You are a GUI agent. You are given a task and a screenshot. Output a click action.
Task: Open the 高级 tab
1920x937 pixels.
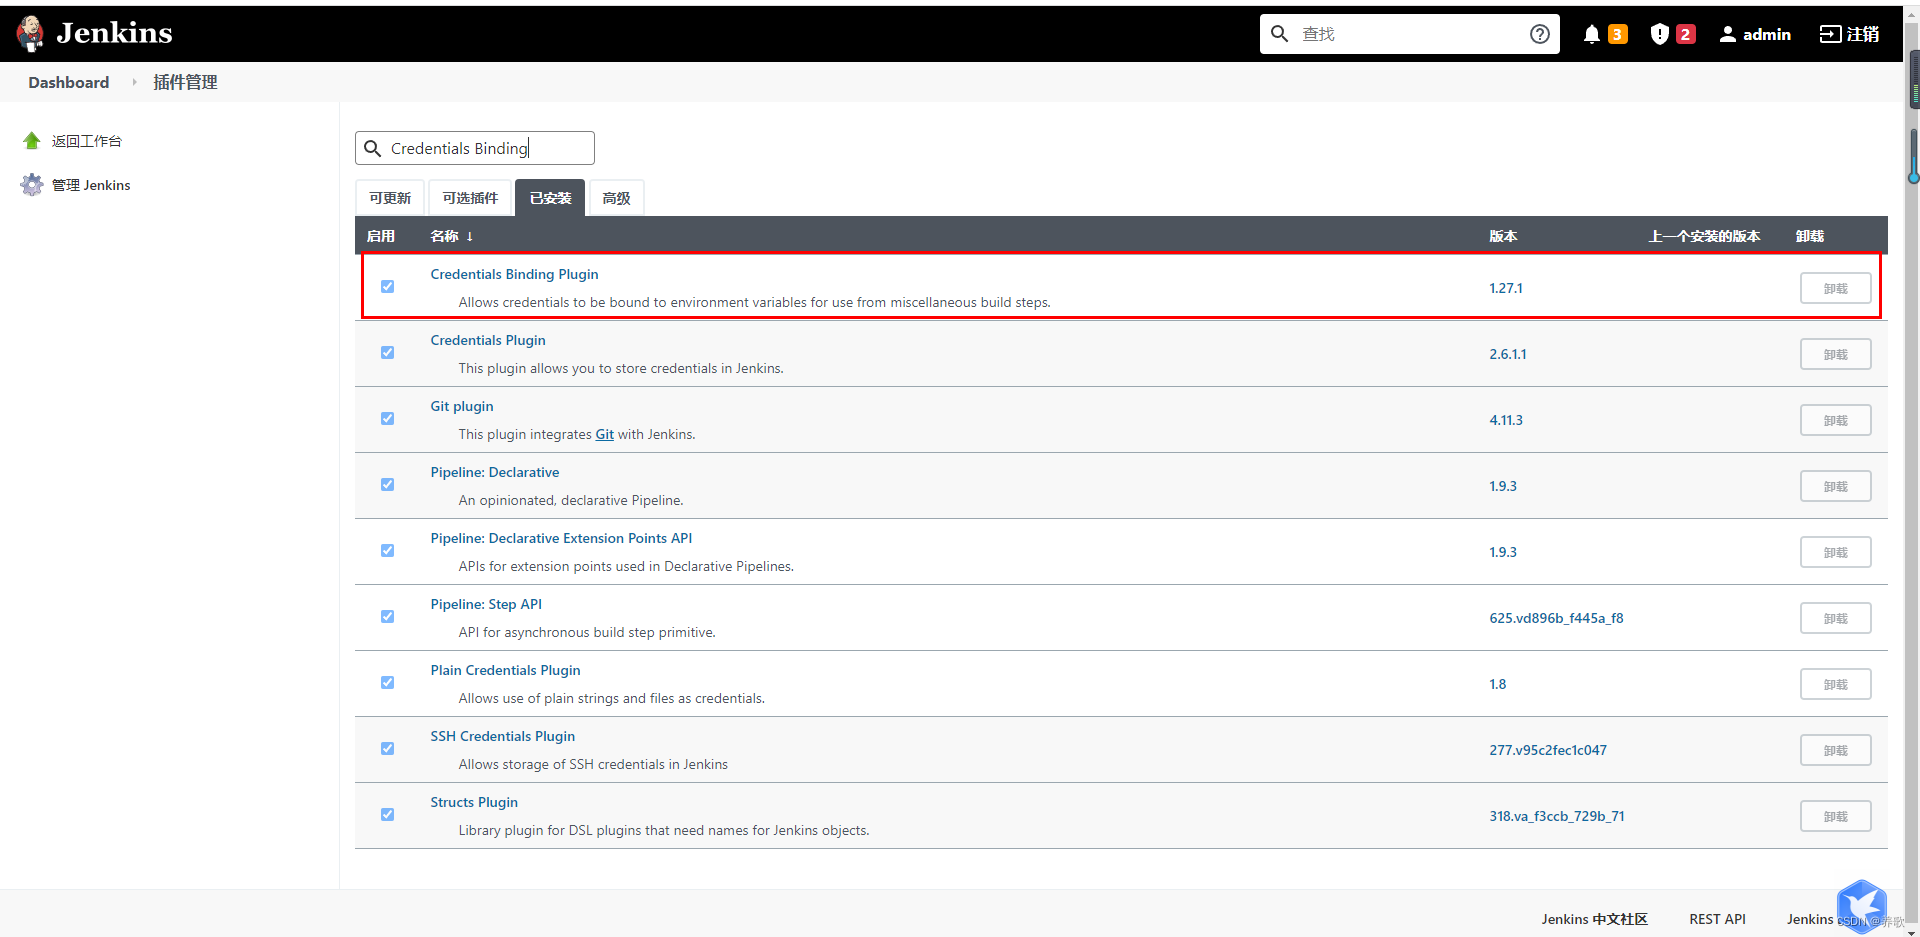tap(616, 198)
